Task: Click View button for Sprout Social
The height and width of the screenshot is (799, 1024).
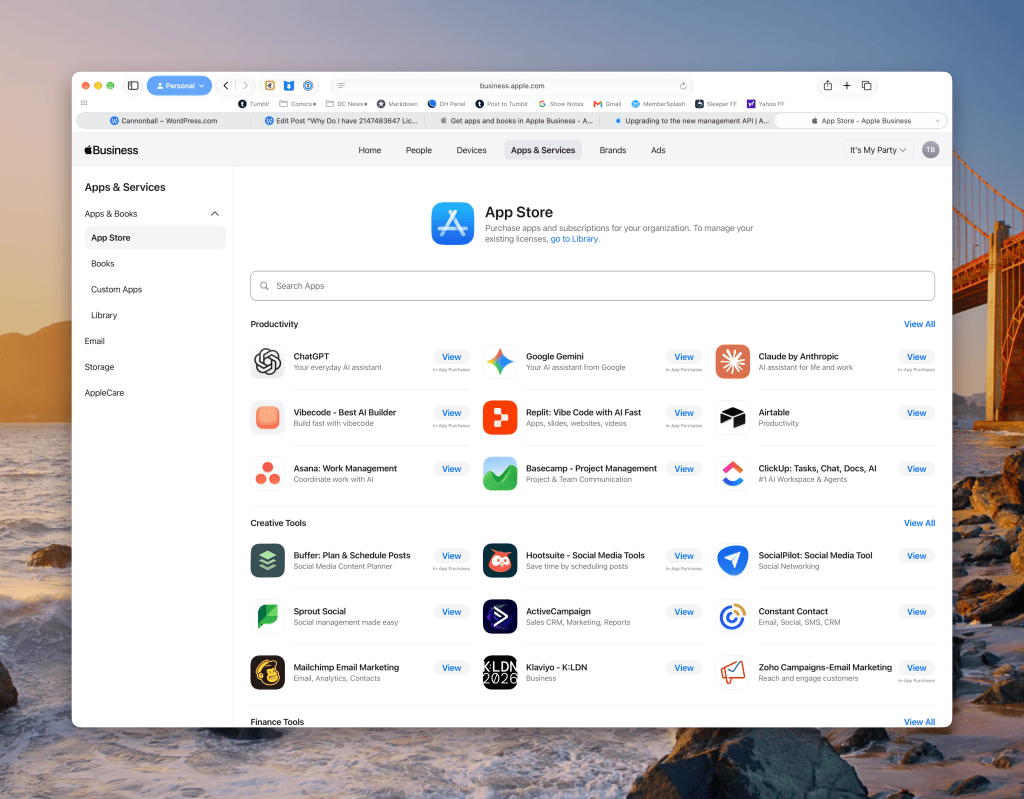Action: (451, 612)
